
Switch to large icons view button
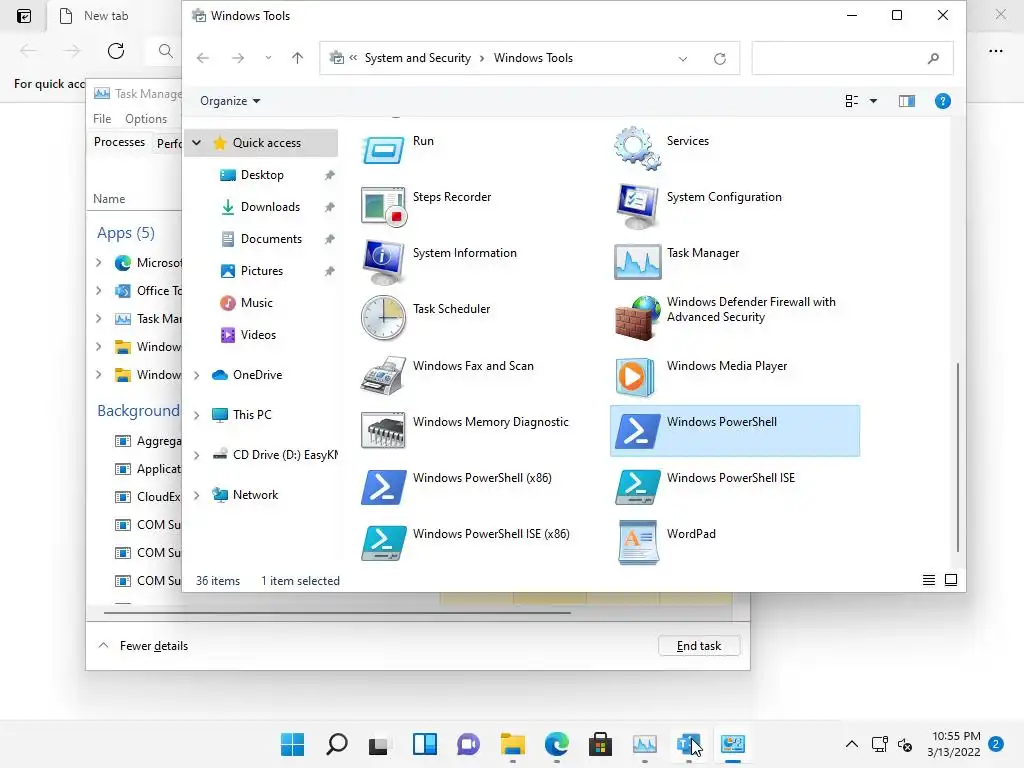coord(951,580)
